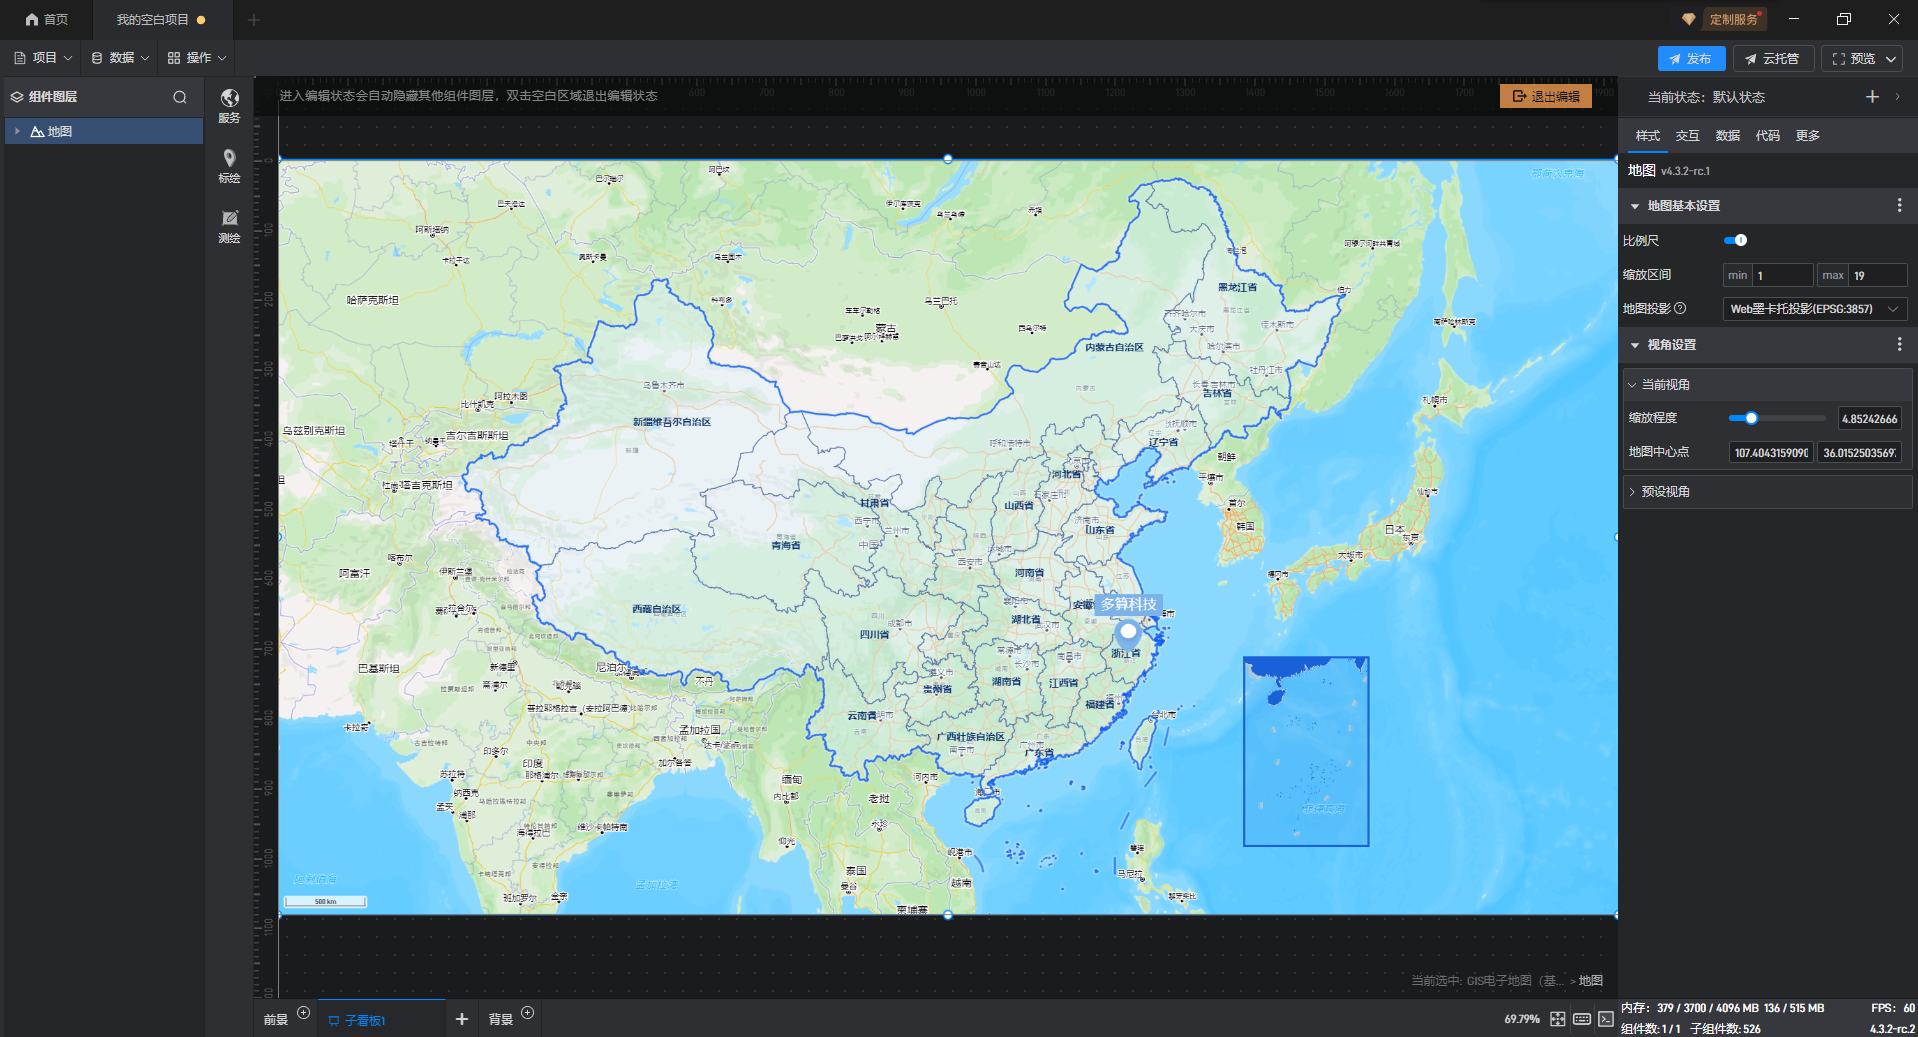
Task: Expand the 地图 layer tree item
Action: click(x=17, y=131)
